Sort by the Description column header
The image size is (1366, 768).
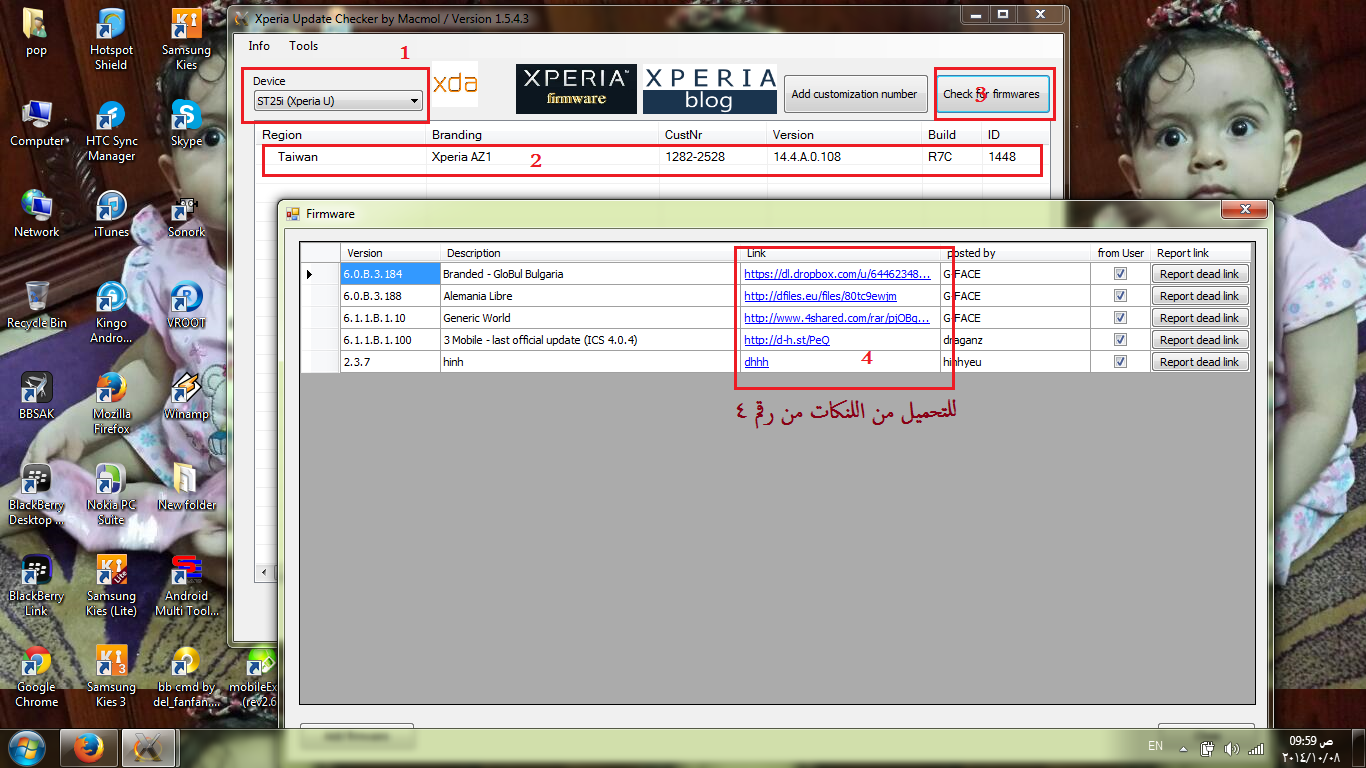pos(590,253)
